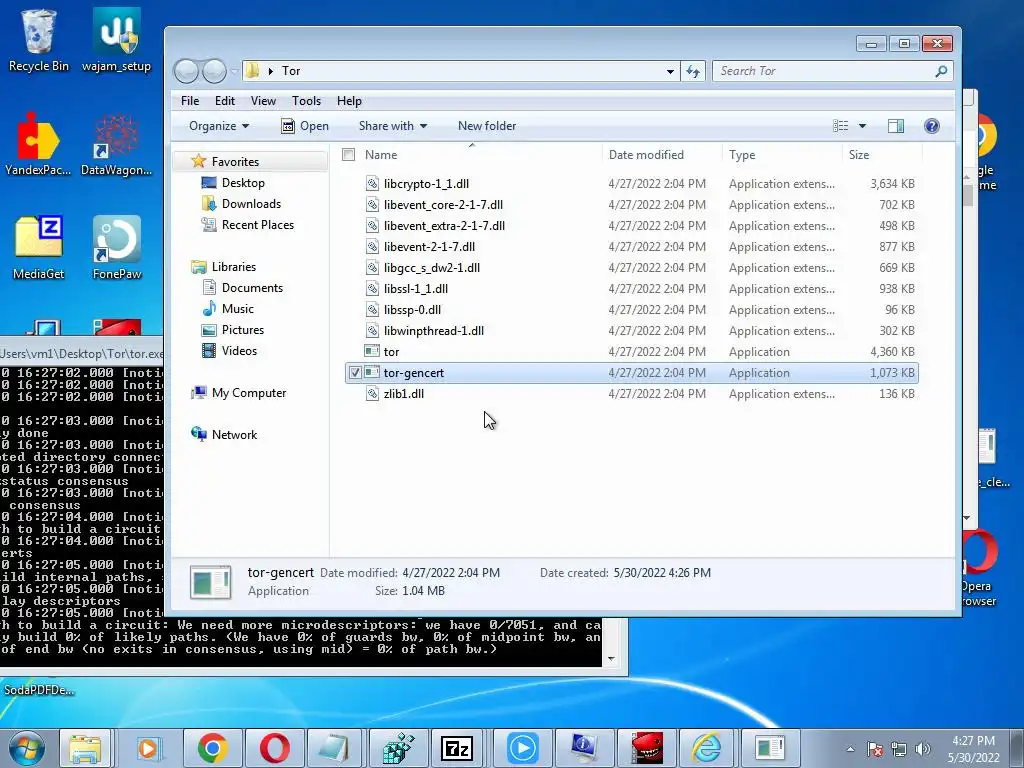Launch Internet Explorer from the taskbar

707,748
